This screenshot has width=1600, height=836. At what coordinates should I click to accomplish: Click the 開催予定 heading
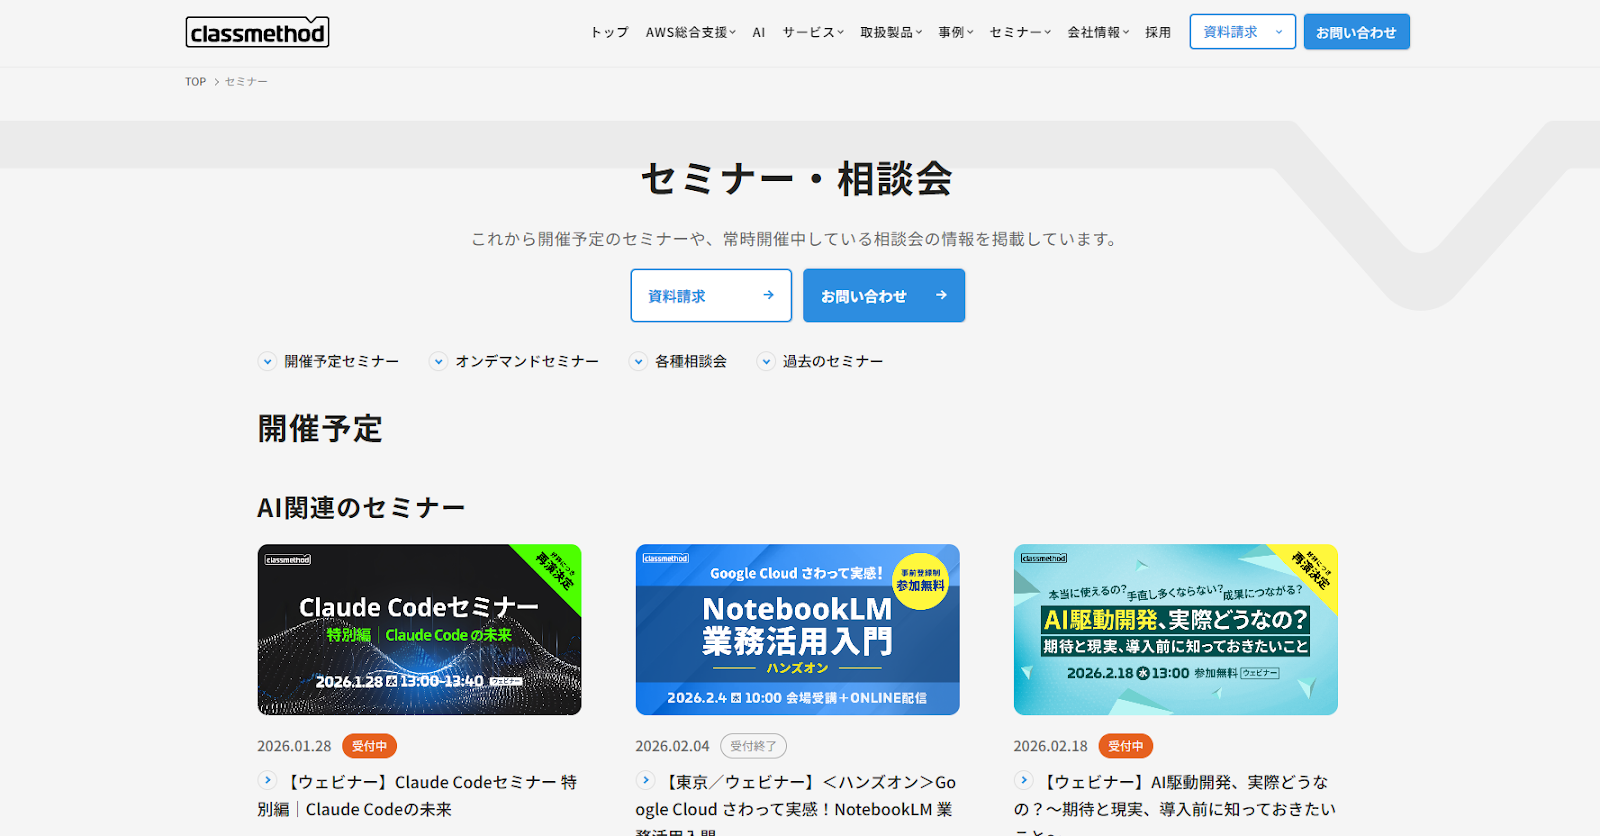pyautogui.click(x=320, y=429)
